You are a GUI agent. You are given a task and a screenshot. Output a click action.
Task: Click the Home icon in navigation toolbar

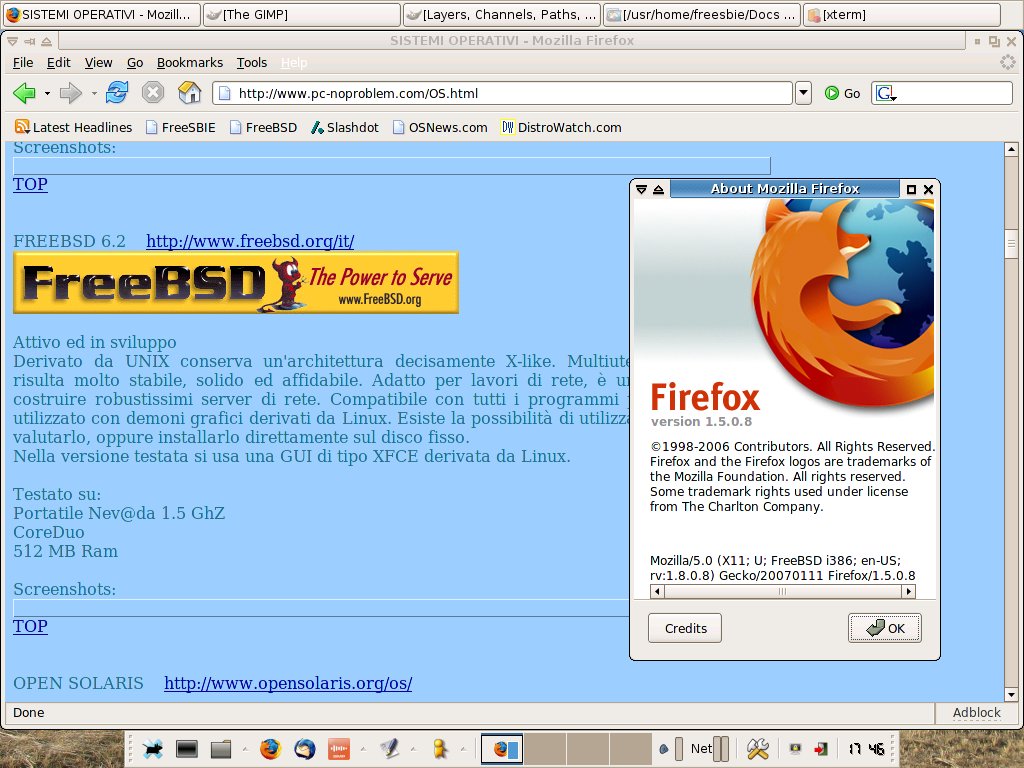coord(189,93)
